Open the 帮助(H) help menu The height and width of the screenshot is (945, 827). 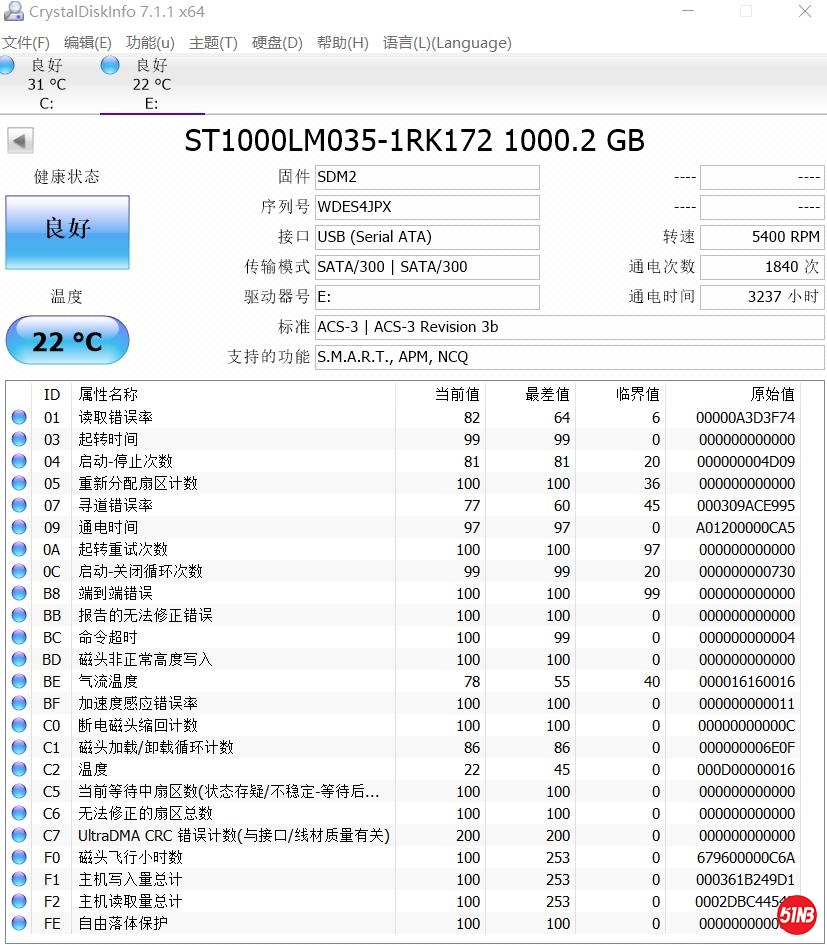coord(343,43)
